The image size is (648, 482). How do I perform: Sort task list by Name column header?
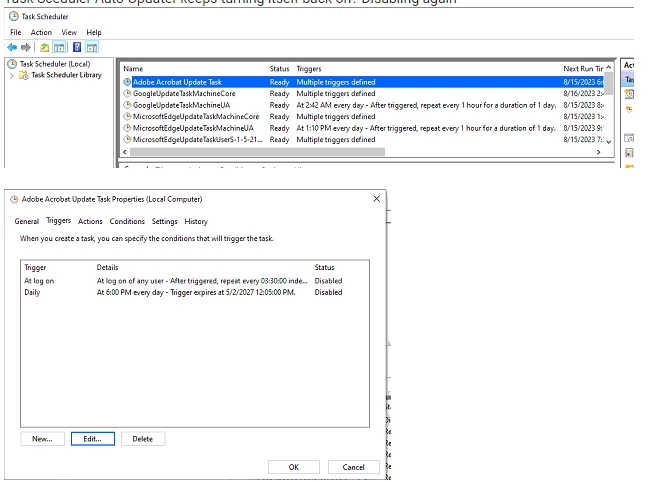133,69
